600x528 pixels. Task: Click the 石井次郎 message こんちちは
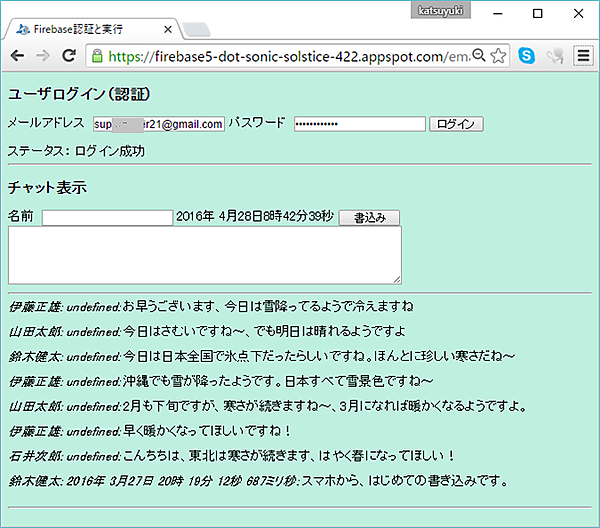(x=289, y=456)
